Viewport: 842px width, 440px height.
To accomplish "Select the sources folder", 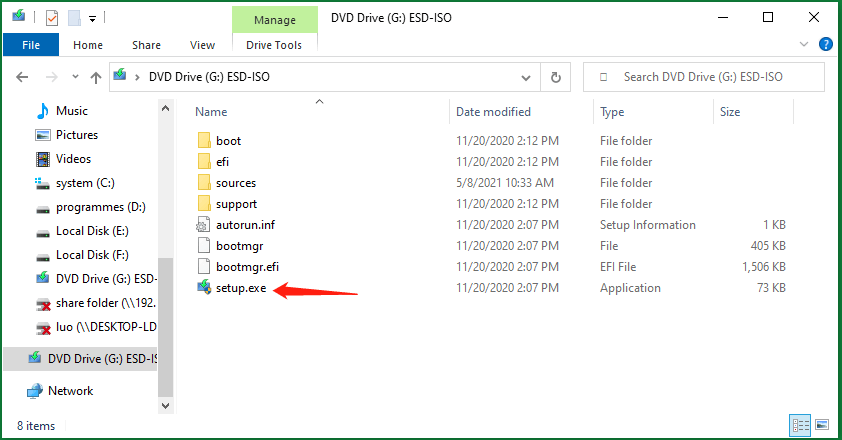I will [236, 183].
